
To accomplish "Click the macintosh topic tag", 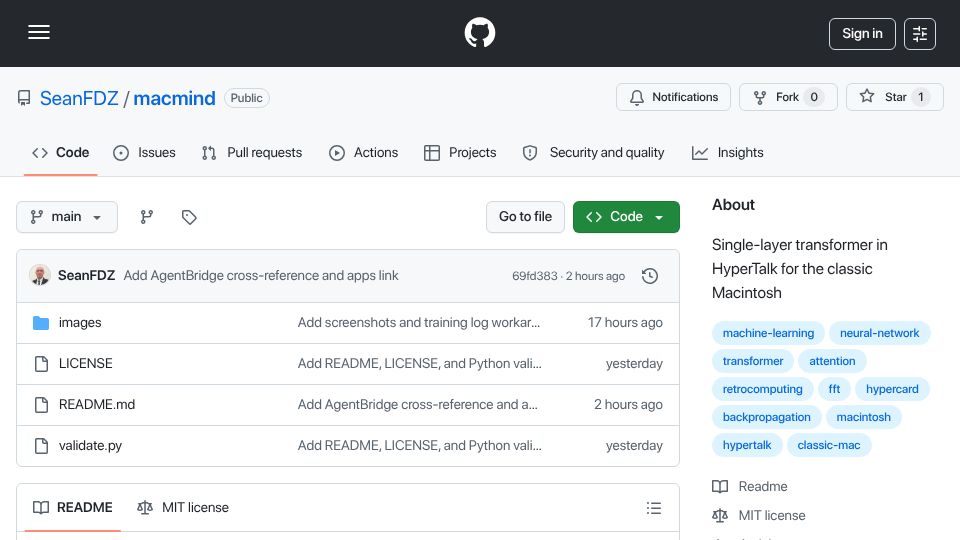I will coord(863,418).
